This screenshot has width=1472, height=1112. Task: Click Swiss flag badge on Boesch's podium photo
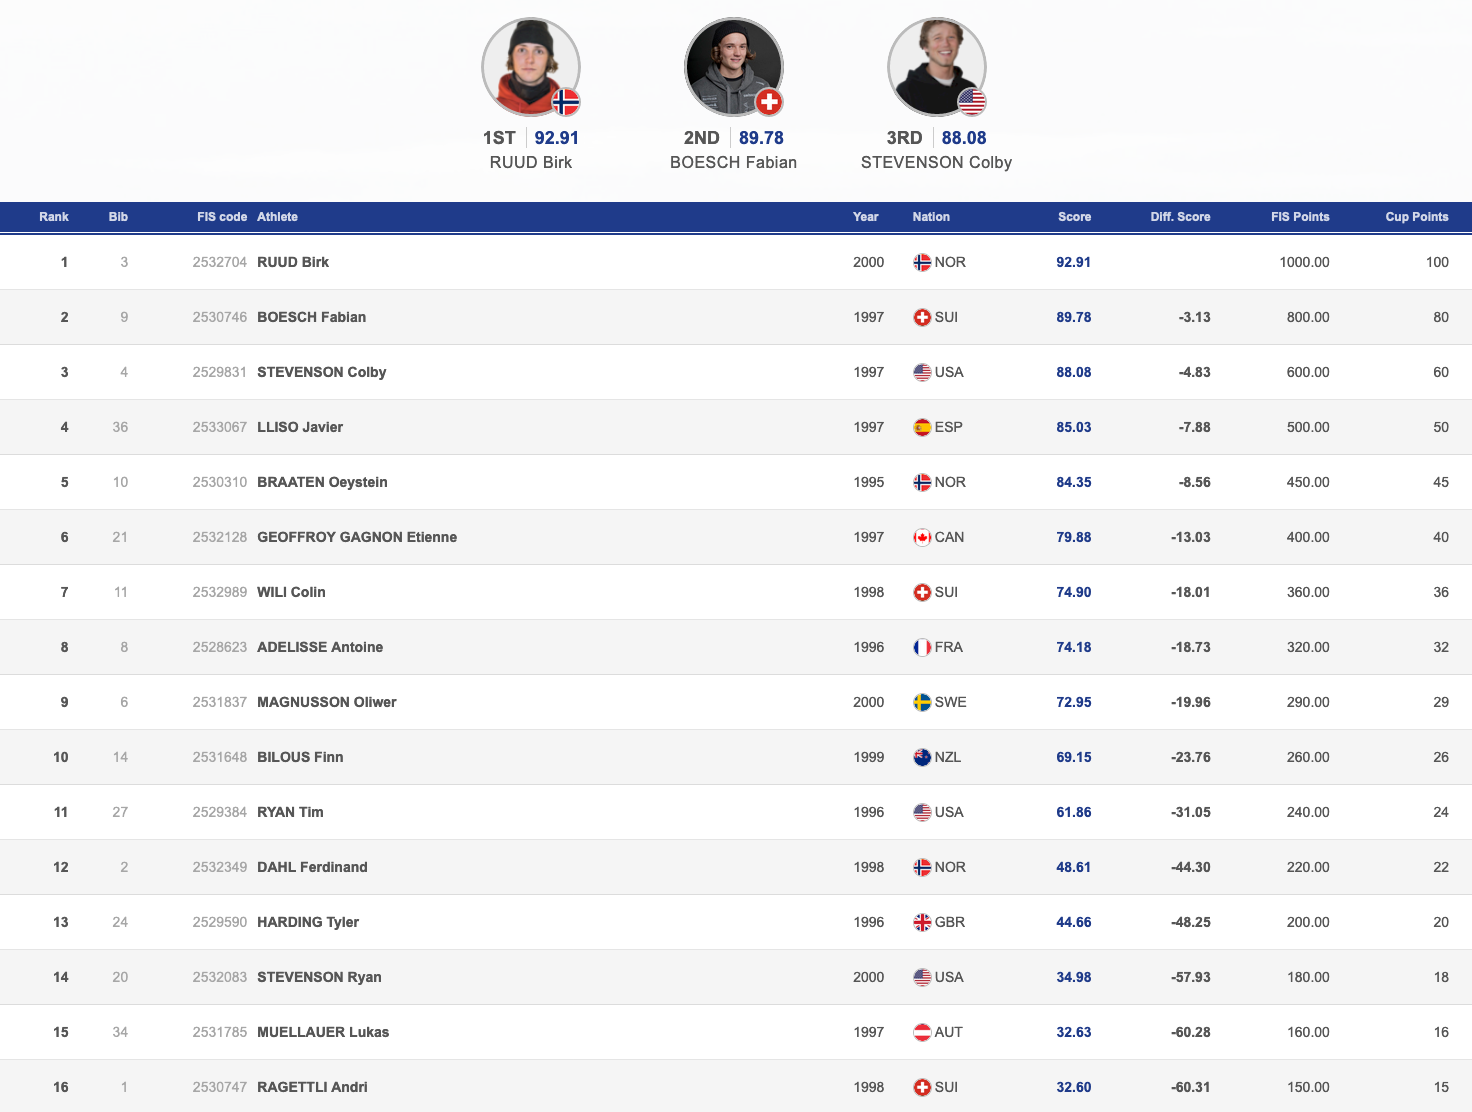tap(769, 102)
